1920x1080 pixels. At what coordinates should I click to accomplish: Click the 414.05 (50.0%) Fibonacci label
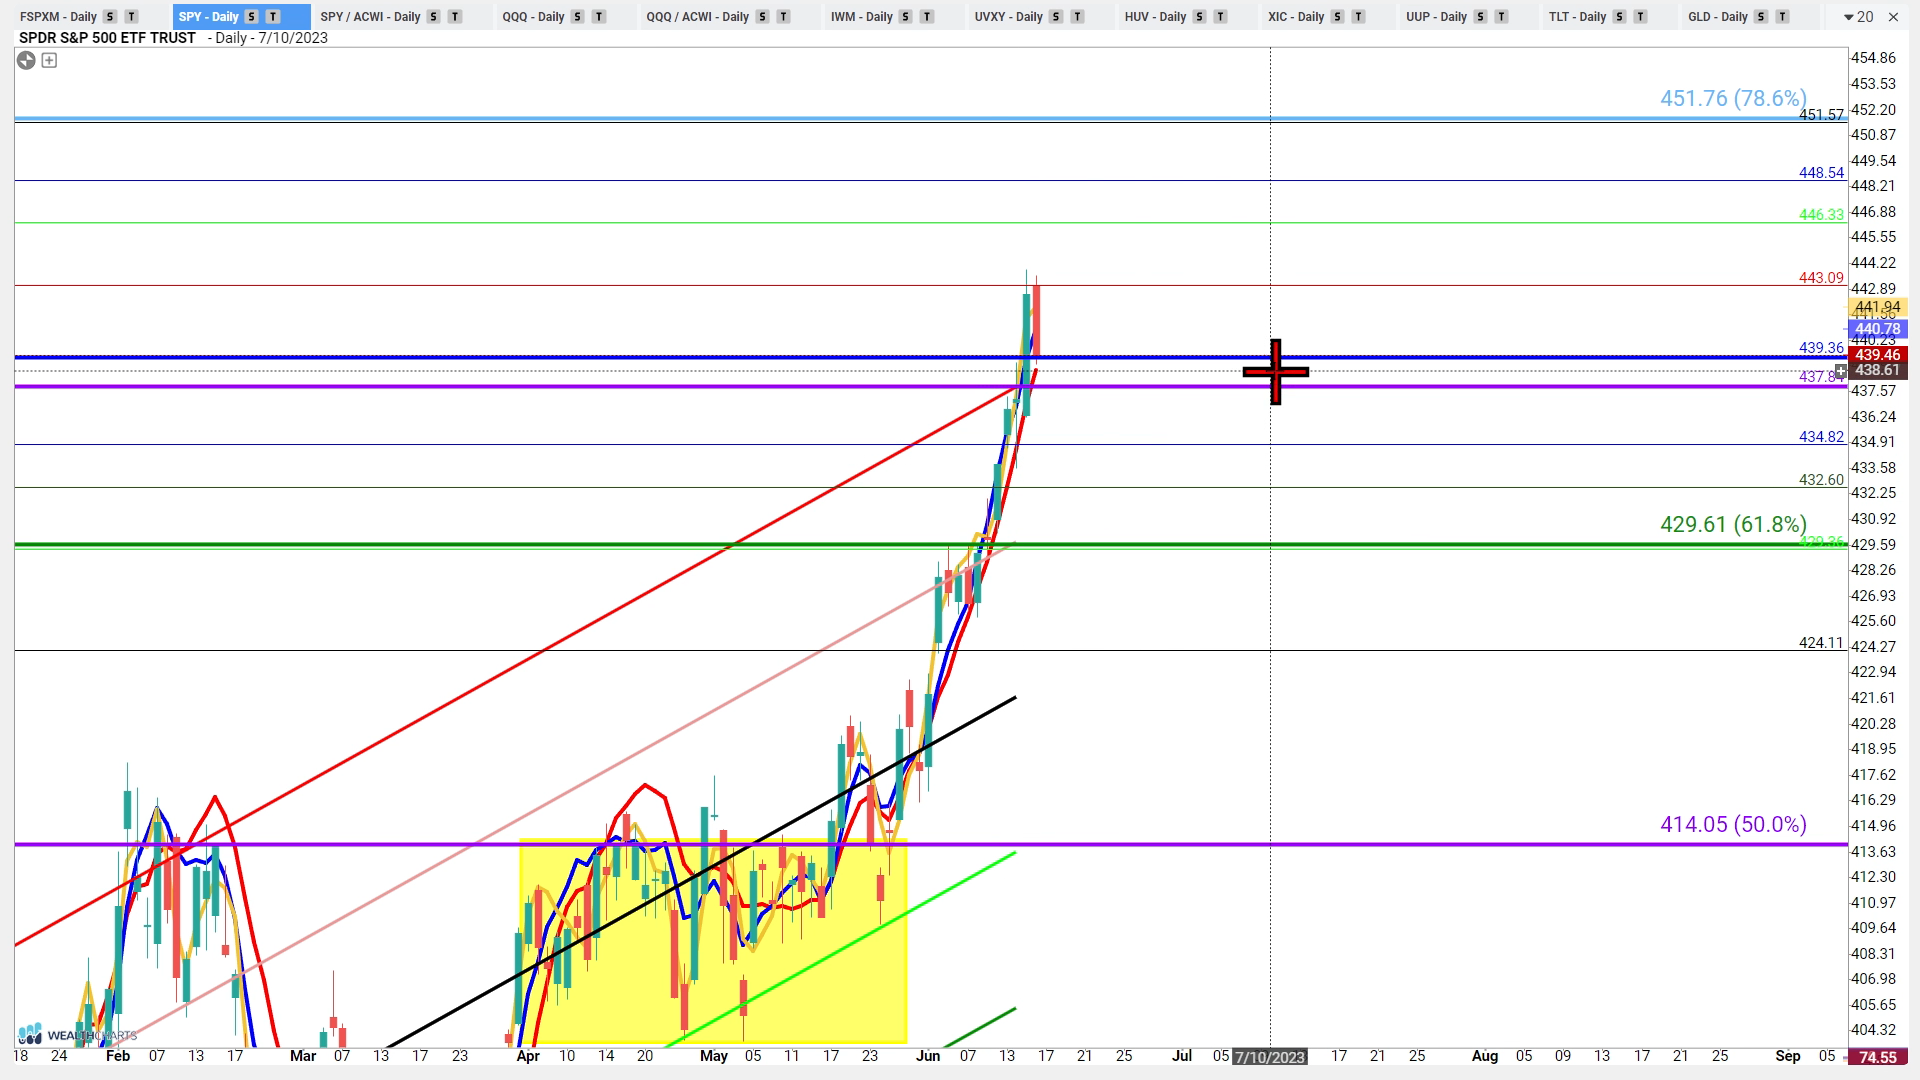pos(1733,824)
